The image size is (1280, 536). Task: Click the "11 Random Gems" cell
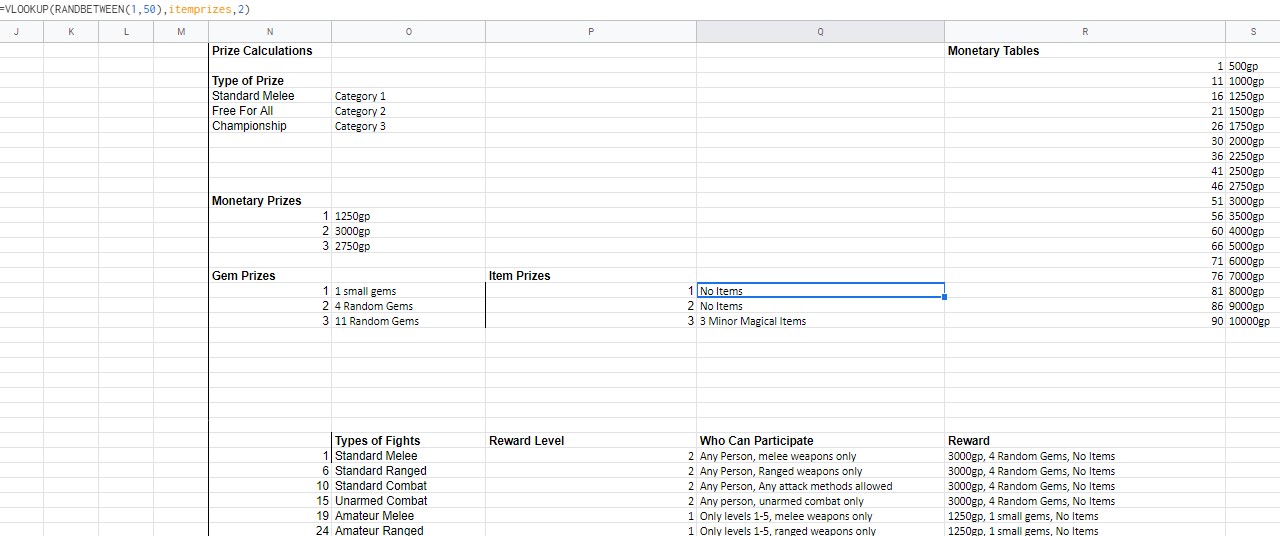point(377,322)
